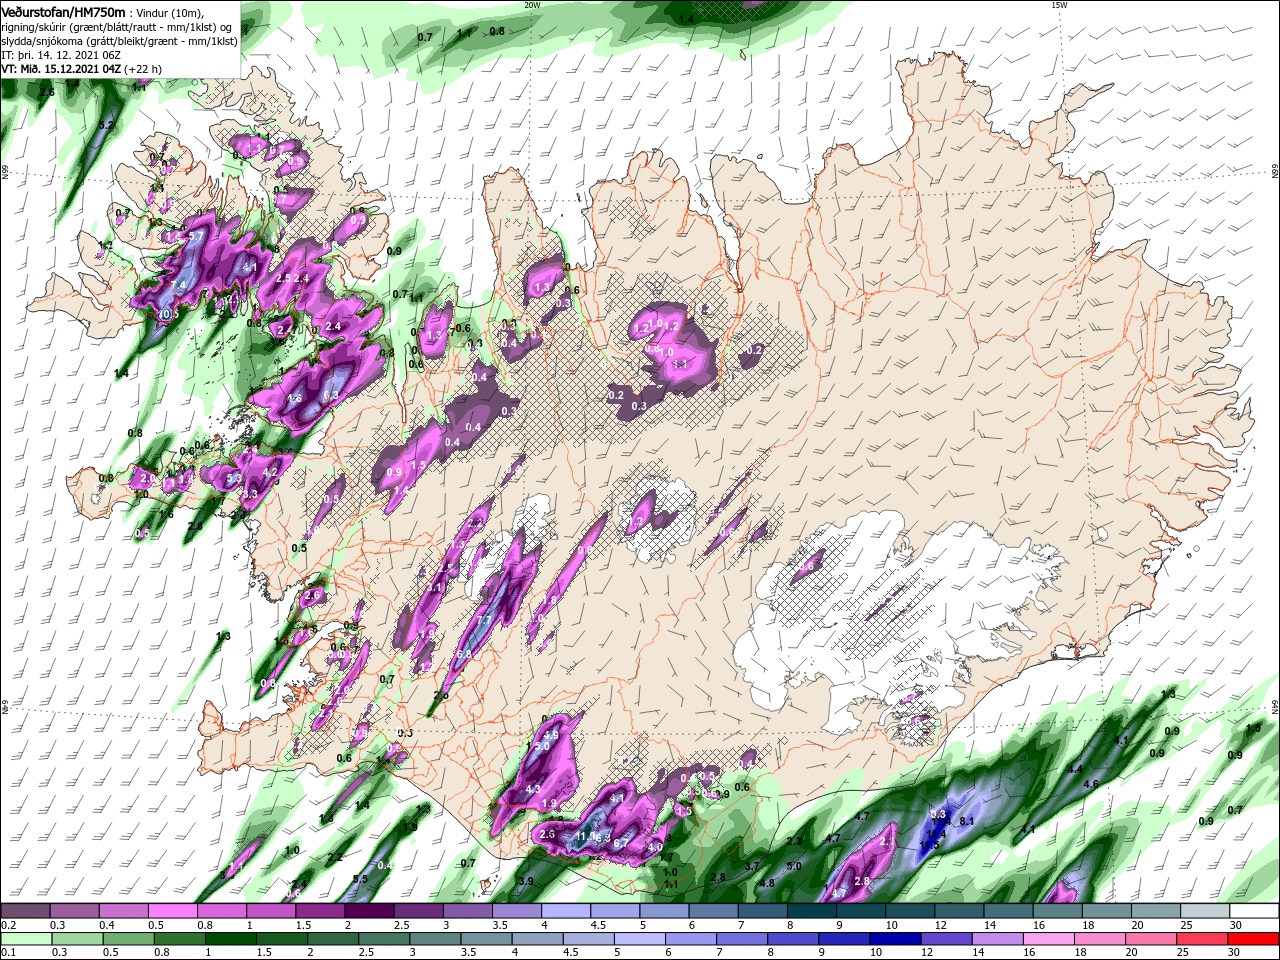This screenshot has height=960, width=1280.
Task: Click the dark green 1 swatch in lower legend bar
Action: pos(230,939)
